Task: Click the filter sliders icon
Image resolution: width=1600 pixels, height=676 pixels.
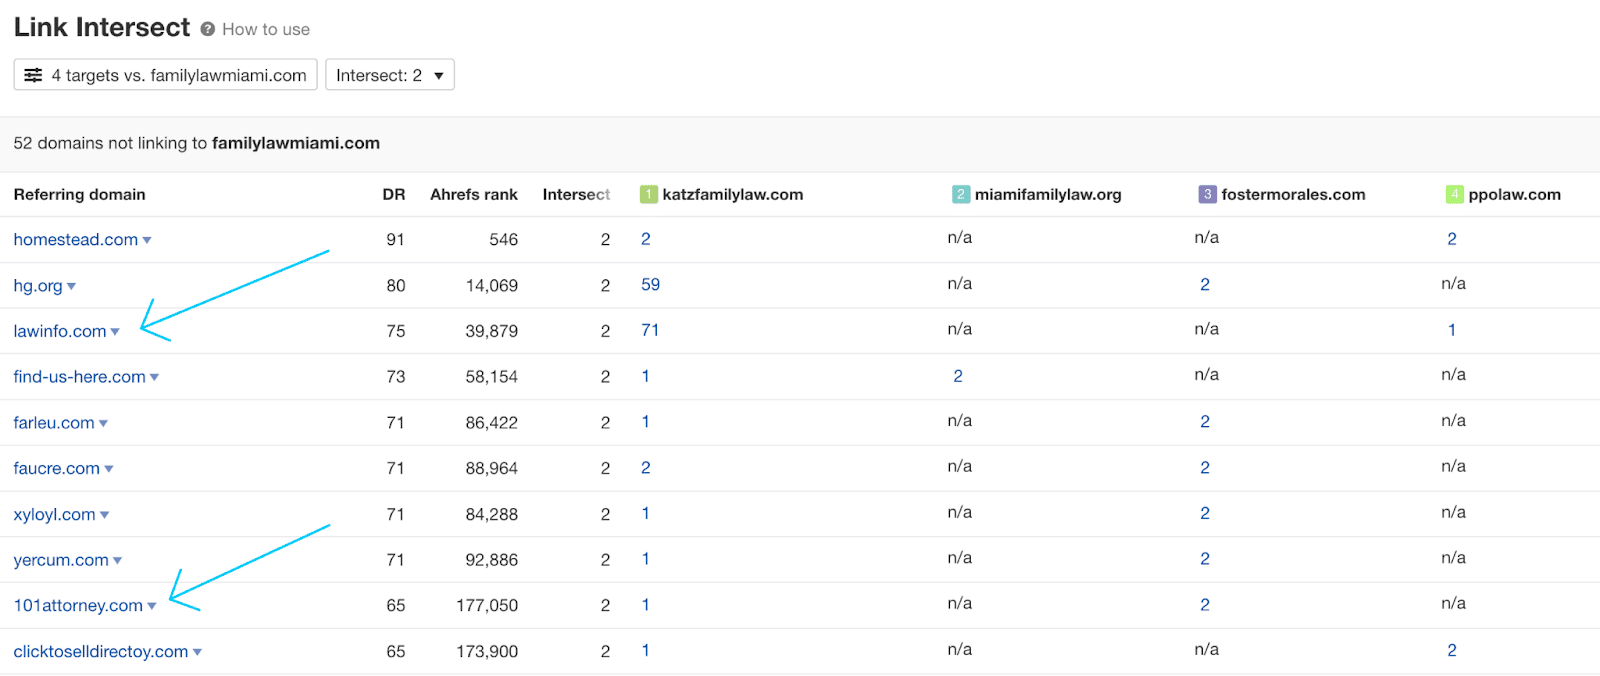Action: [33, 75]
